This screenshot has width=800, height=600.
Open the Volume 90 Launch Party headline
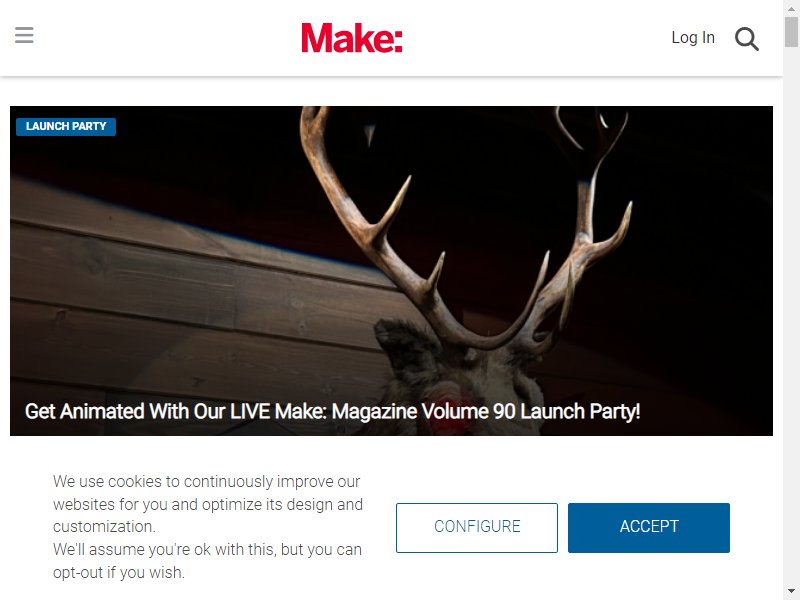(332, 411)
